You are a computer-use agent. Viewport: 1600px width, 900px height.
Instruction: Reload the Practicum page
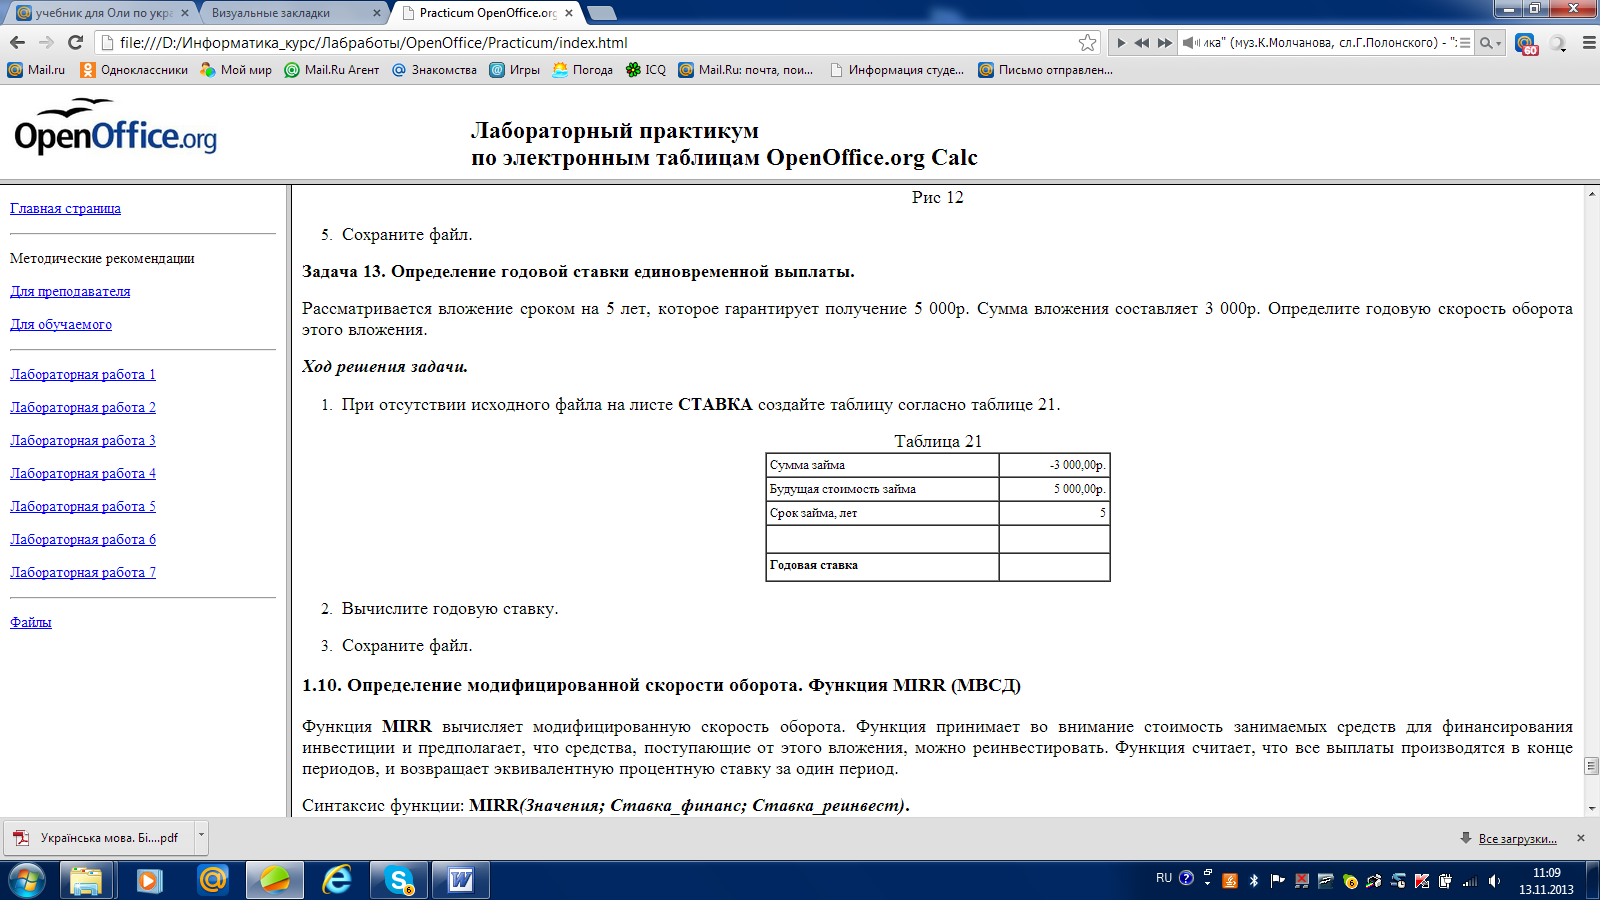pyautogui.click(x=75, y=42)
